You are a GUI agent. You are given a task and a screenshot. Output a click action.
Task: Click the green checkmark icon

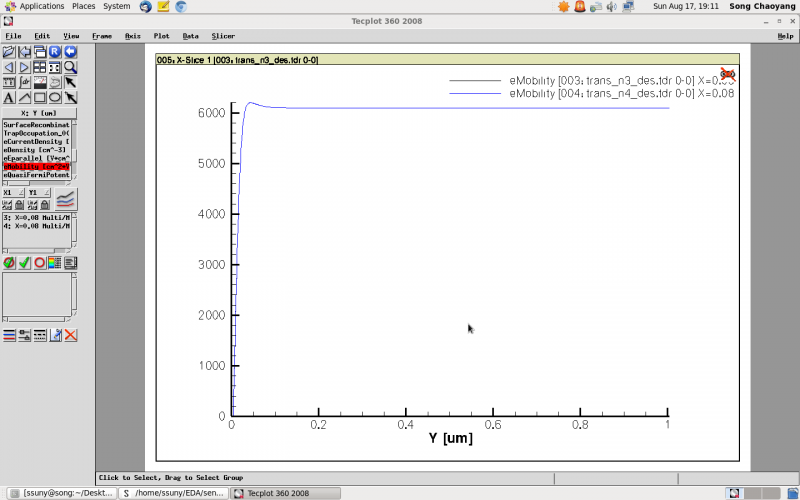click(24, 263)
